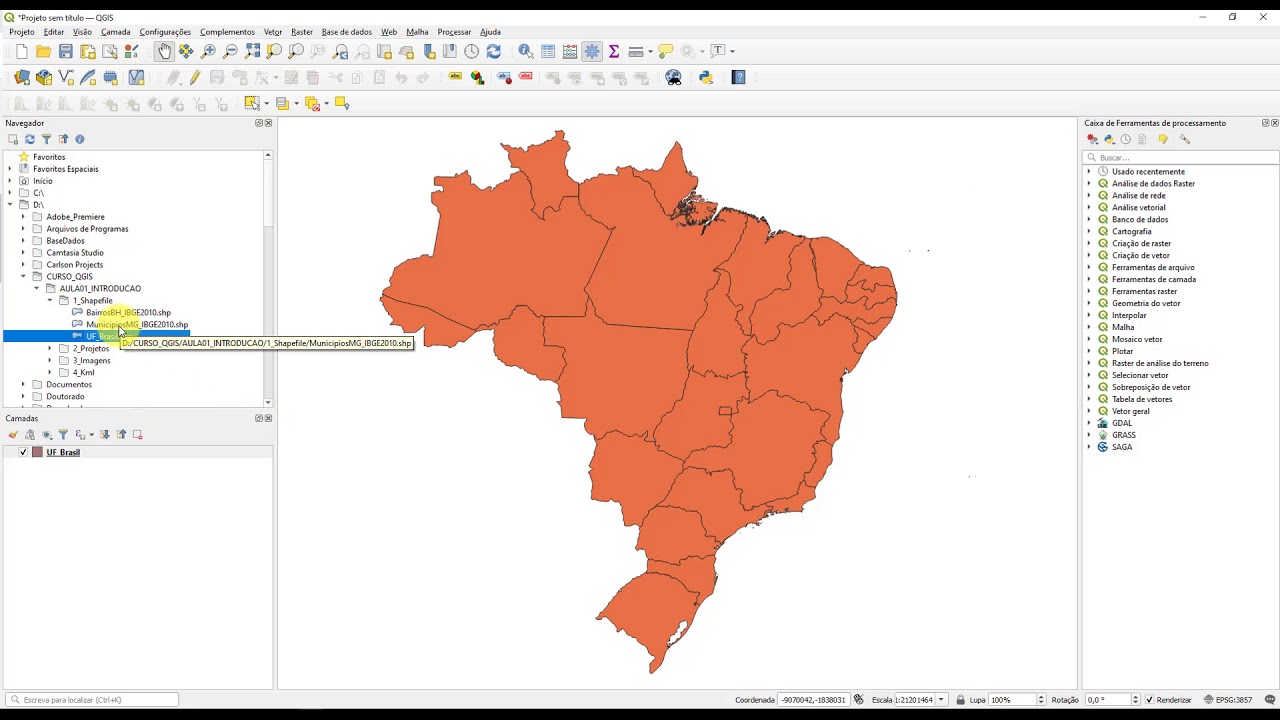The width and height of the screenshot is (1280, 720).
Task: Select Favoritos Espaciais in browser
Action: point(65,169)
